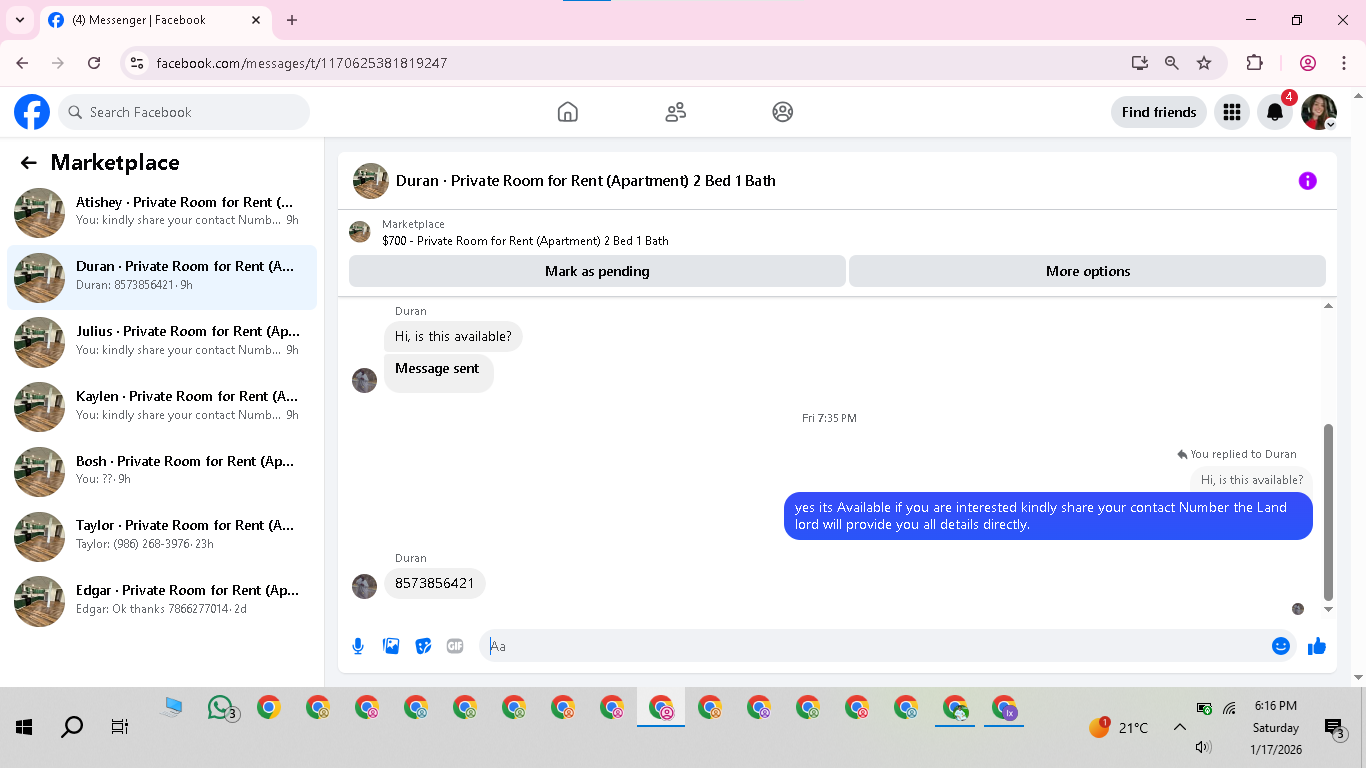Open conversation information purple icon
Screen dimensions: 1366x768
[x=1307, y=181]
